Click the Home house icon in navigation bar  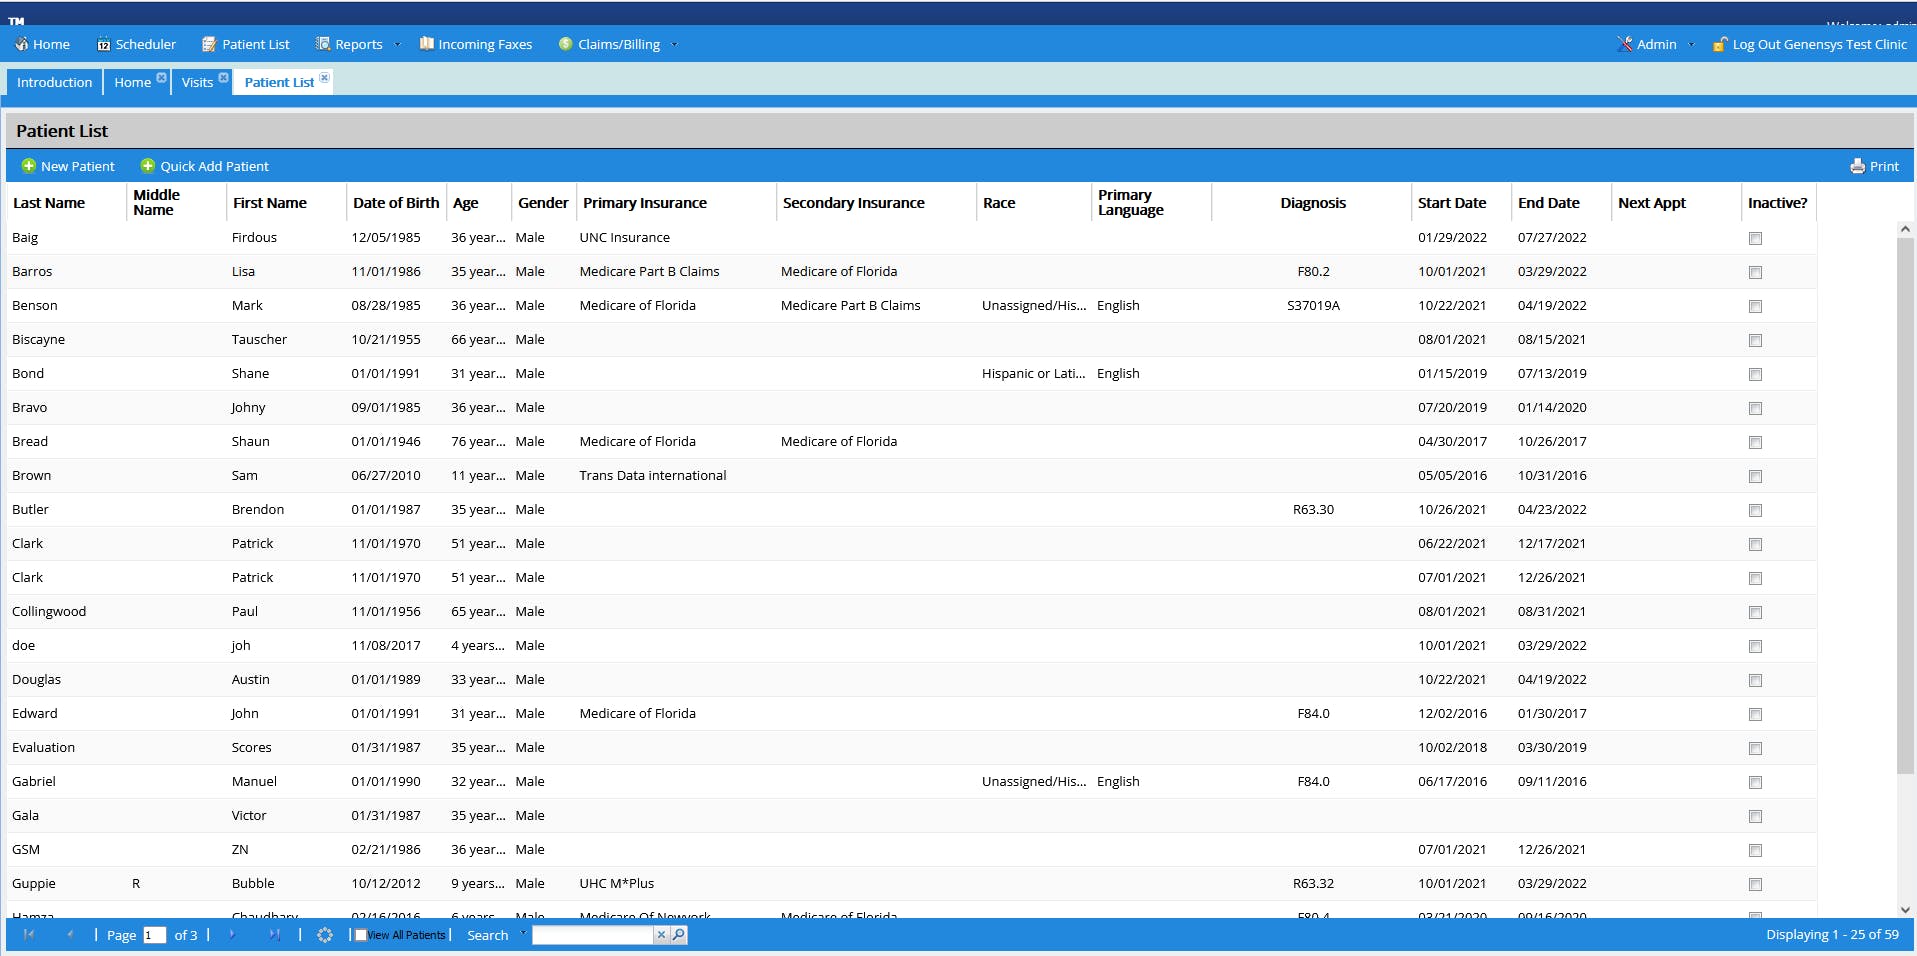21,44
